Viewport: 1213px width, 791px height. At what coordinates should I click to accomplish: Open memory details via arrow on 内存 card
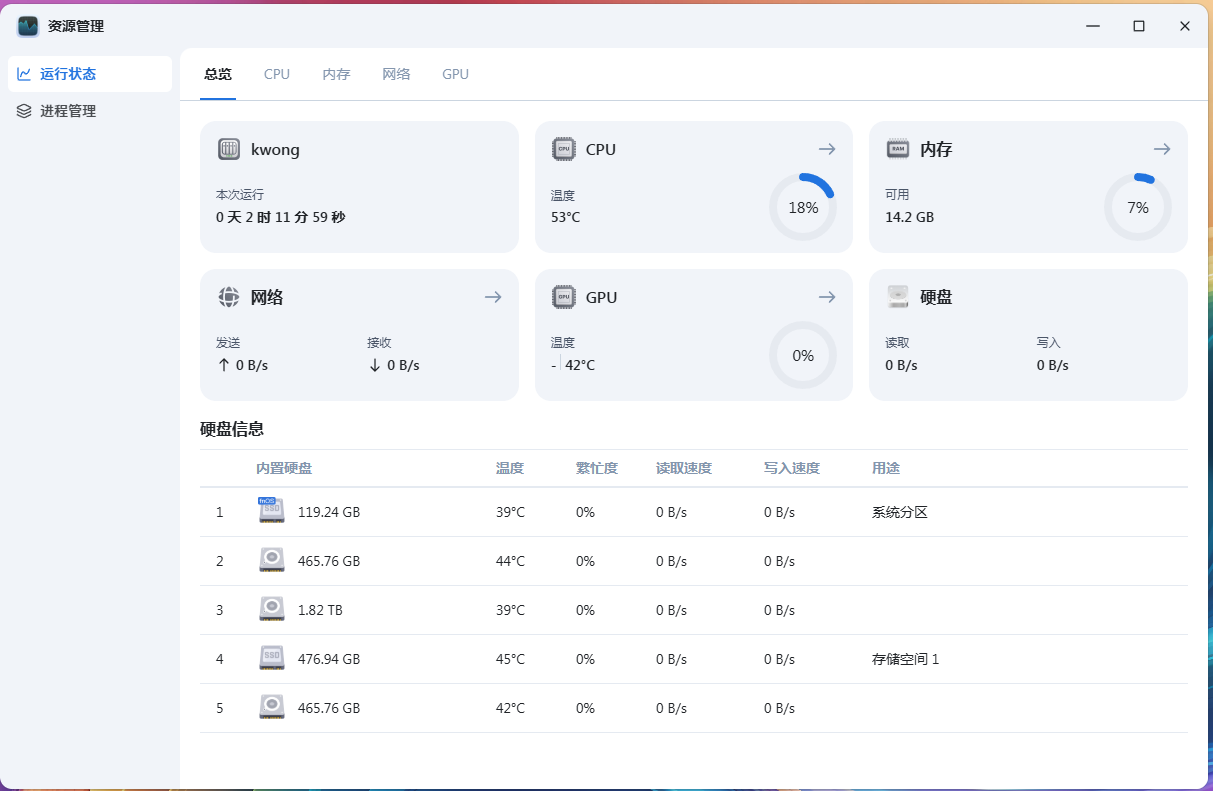(1161, 149)
